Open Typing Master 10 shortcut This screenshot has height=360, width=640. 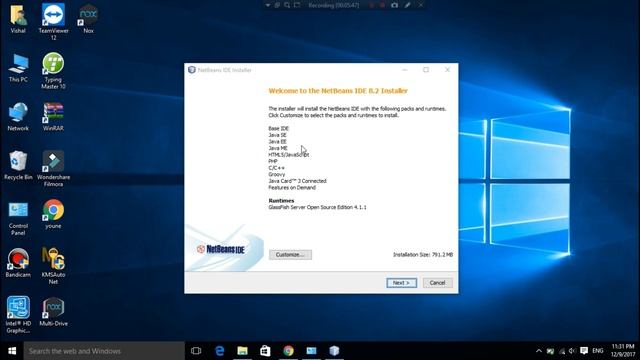tap(53, 71)
